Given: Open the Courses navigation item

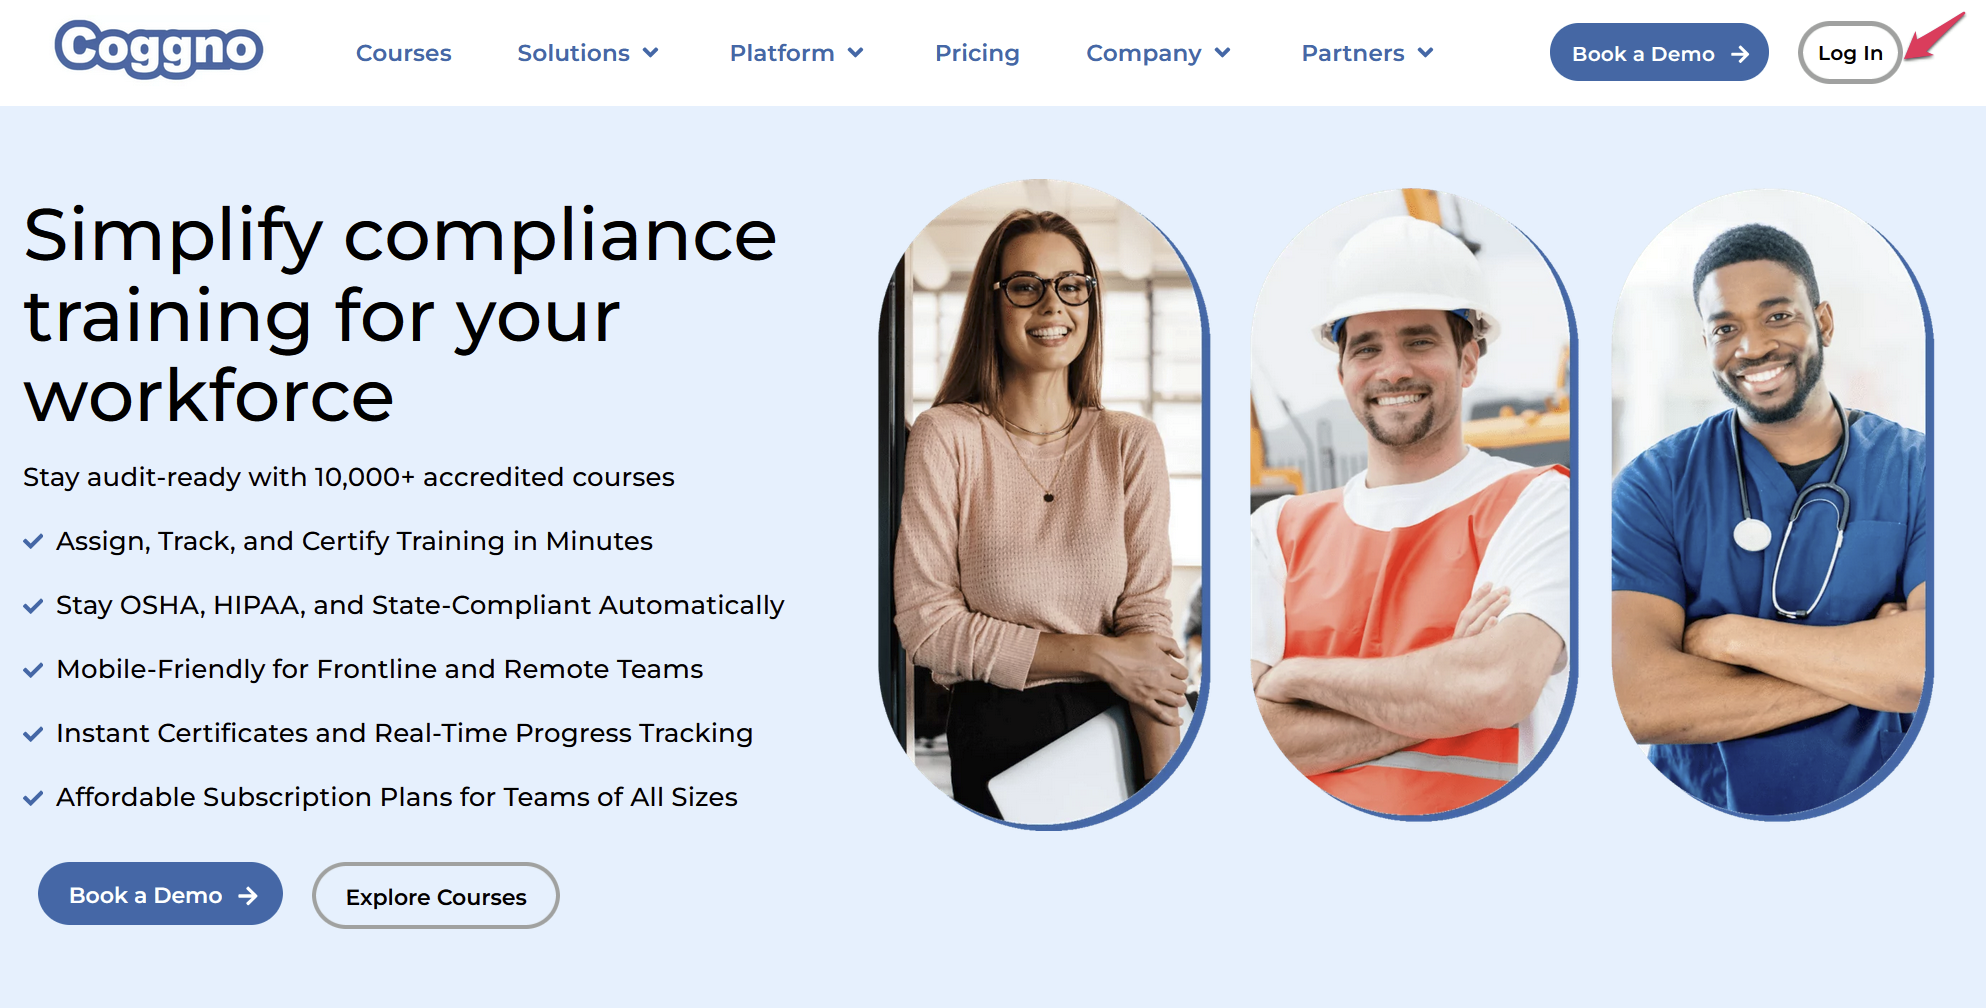Looking at the screenshot, I should (x=404, y=53).
